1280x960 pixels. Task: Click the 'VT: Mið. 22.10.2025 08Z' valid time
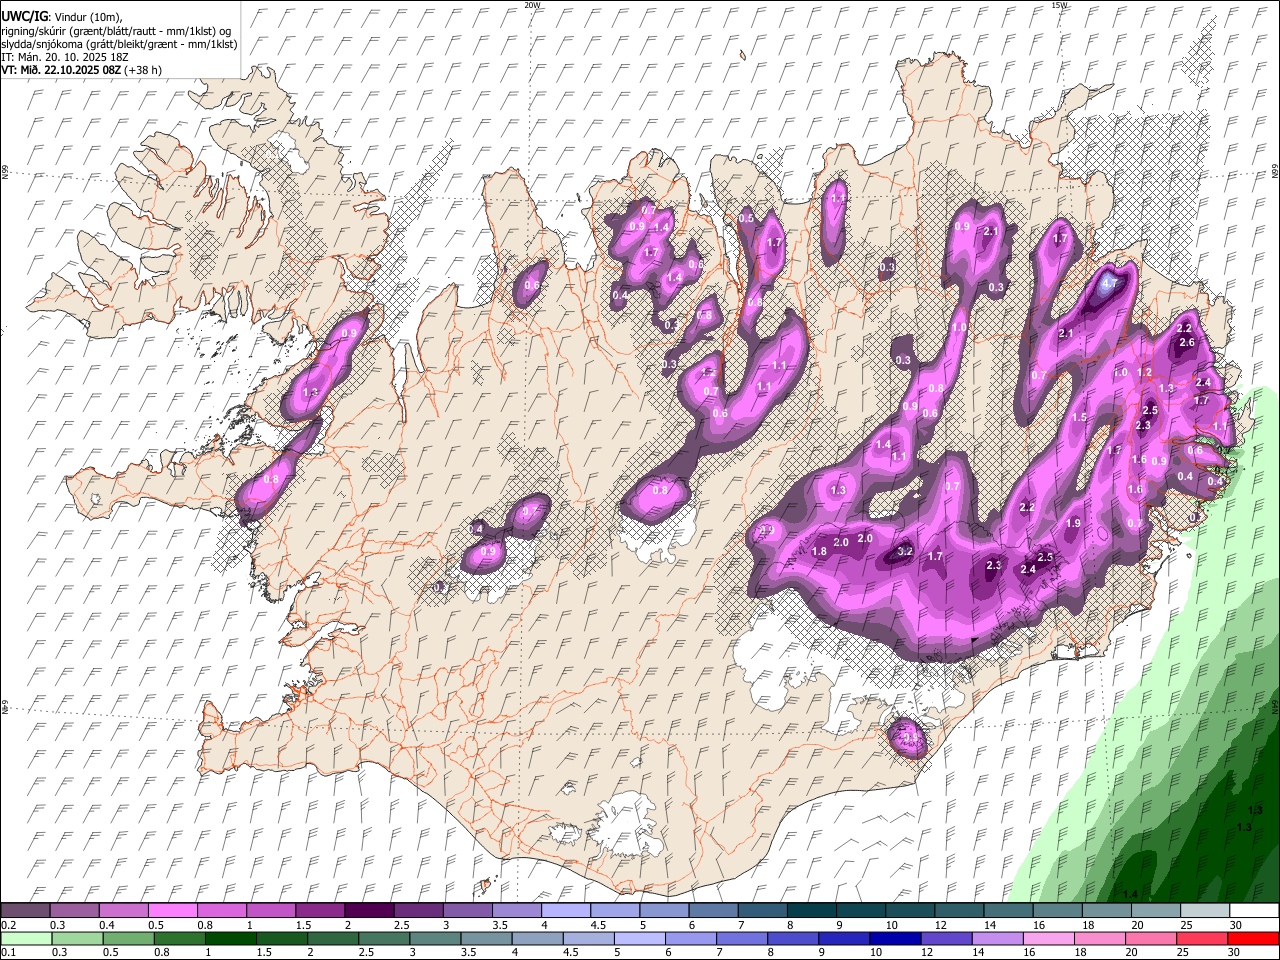coord(61,70)
